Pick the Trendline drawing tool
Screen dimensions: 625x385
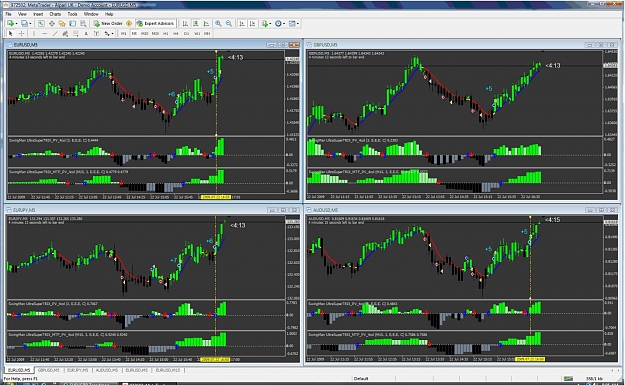(55, 33)
